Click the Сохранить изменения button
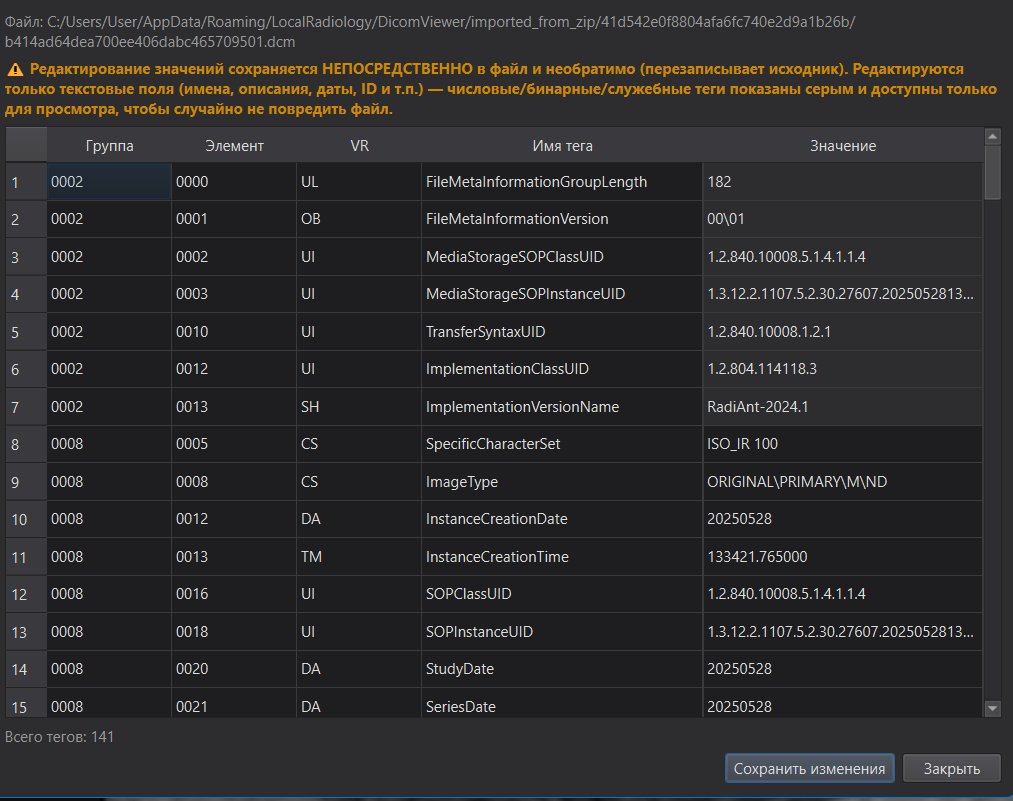Viewport: 1013px width, 801px height. [809, 769]
